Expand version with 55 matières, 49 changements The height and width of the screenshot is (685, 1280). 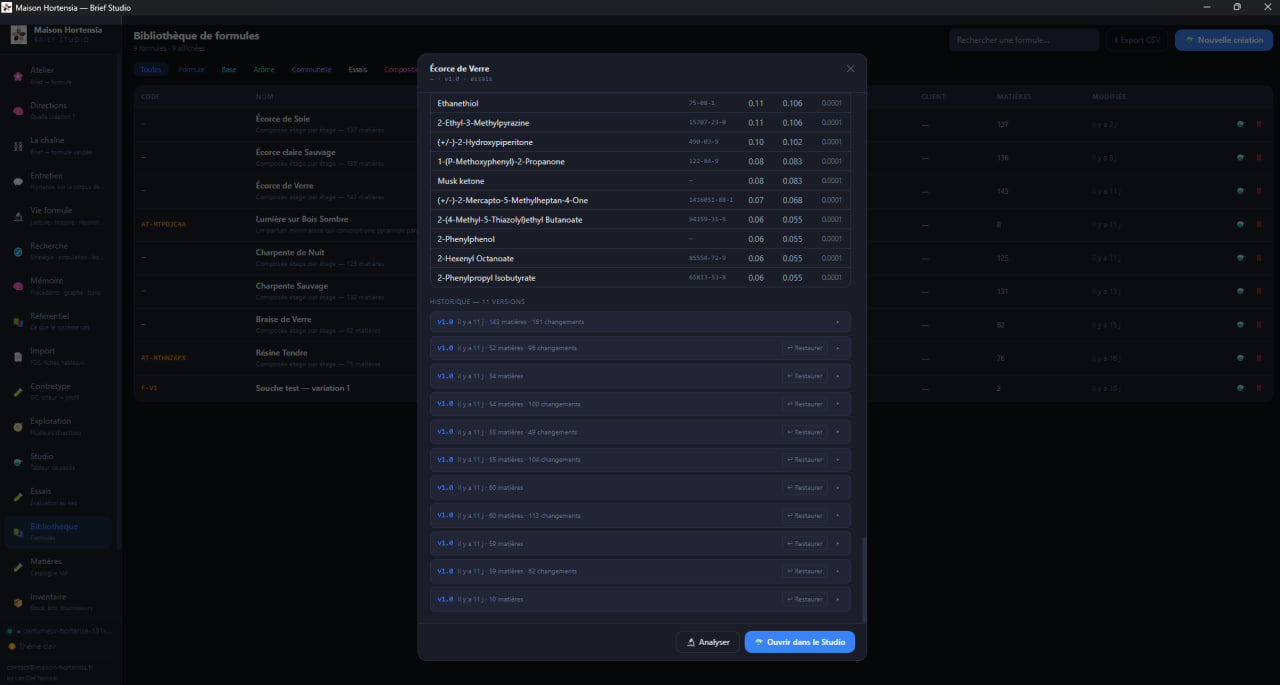coord(837,432)
